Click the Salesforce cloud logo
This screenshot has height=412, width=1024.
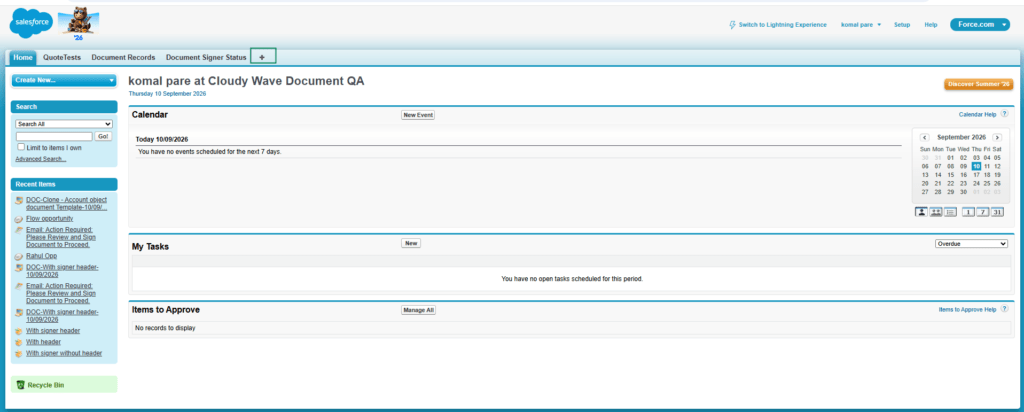click(x=31, y=25)
